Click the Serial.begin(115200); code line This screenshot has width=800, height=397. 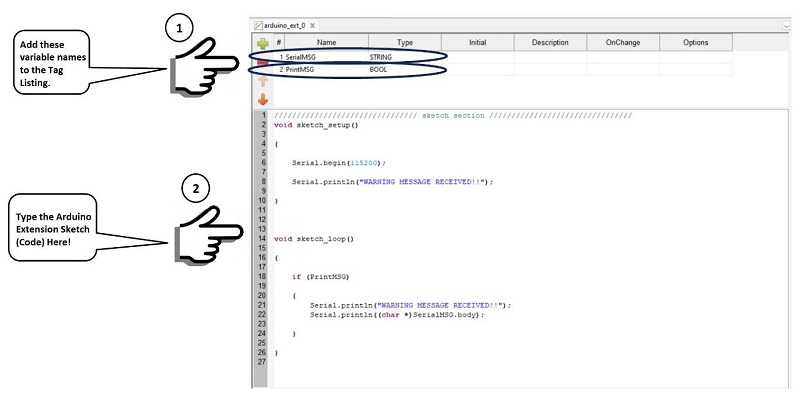coord(339,163)
